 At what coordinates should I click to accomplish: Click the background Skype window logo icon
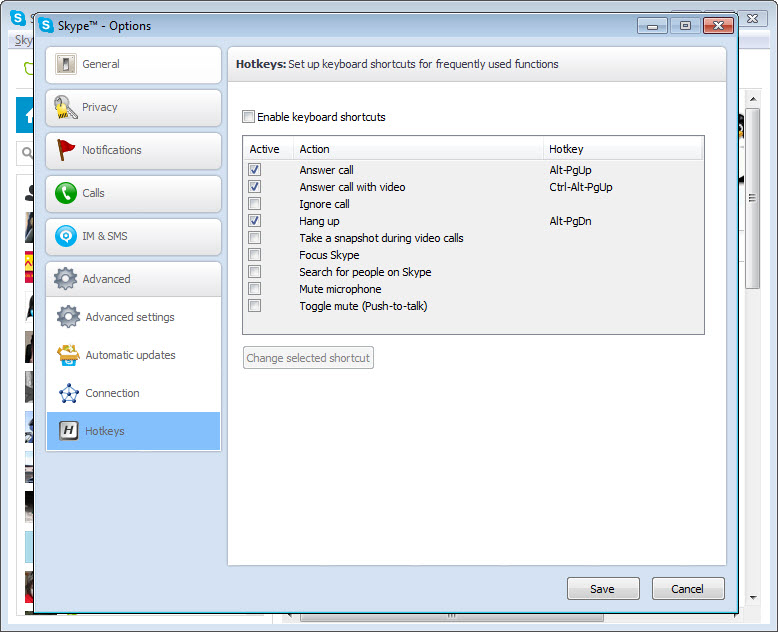point(18,18)
